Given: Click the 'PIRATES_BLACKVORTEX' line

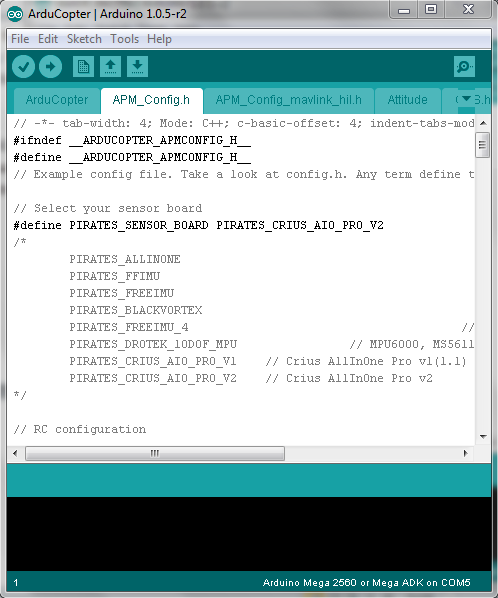Looking at the screenshot, I should tap(135, 310).
